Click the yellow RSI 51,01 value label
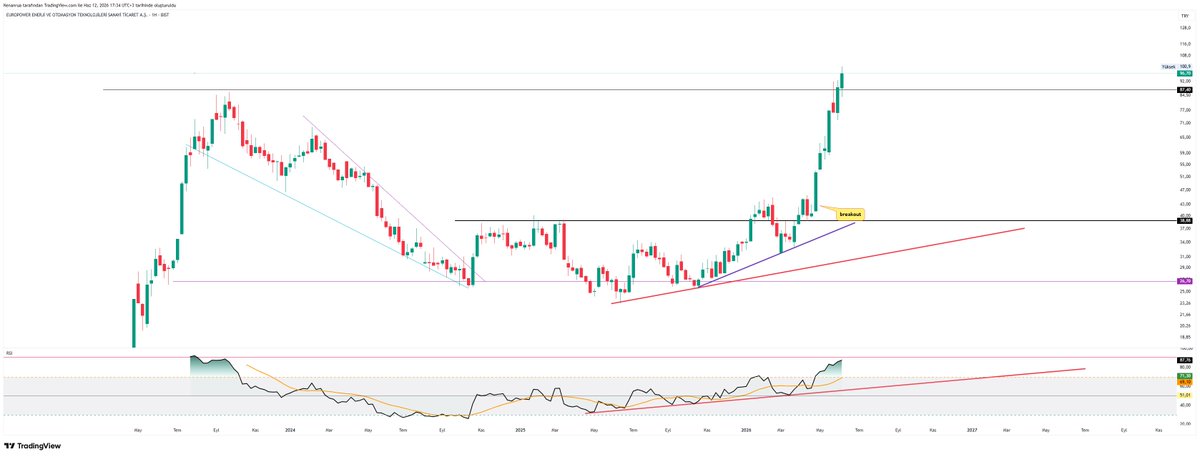The height and width of the screenshot is (457, 1200). (1185, 395)
